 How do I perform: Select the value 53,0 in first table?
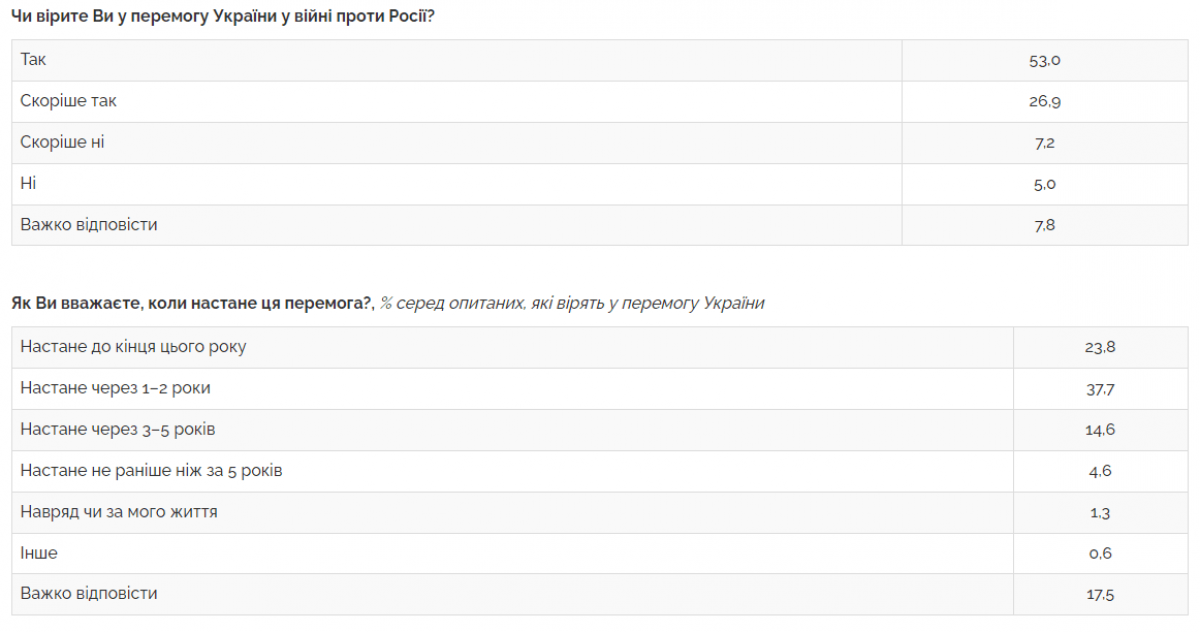(1044, 60)
